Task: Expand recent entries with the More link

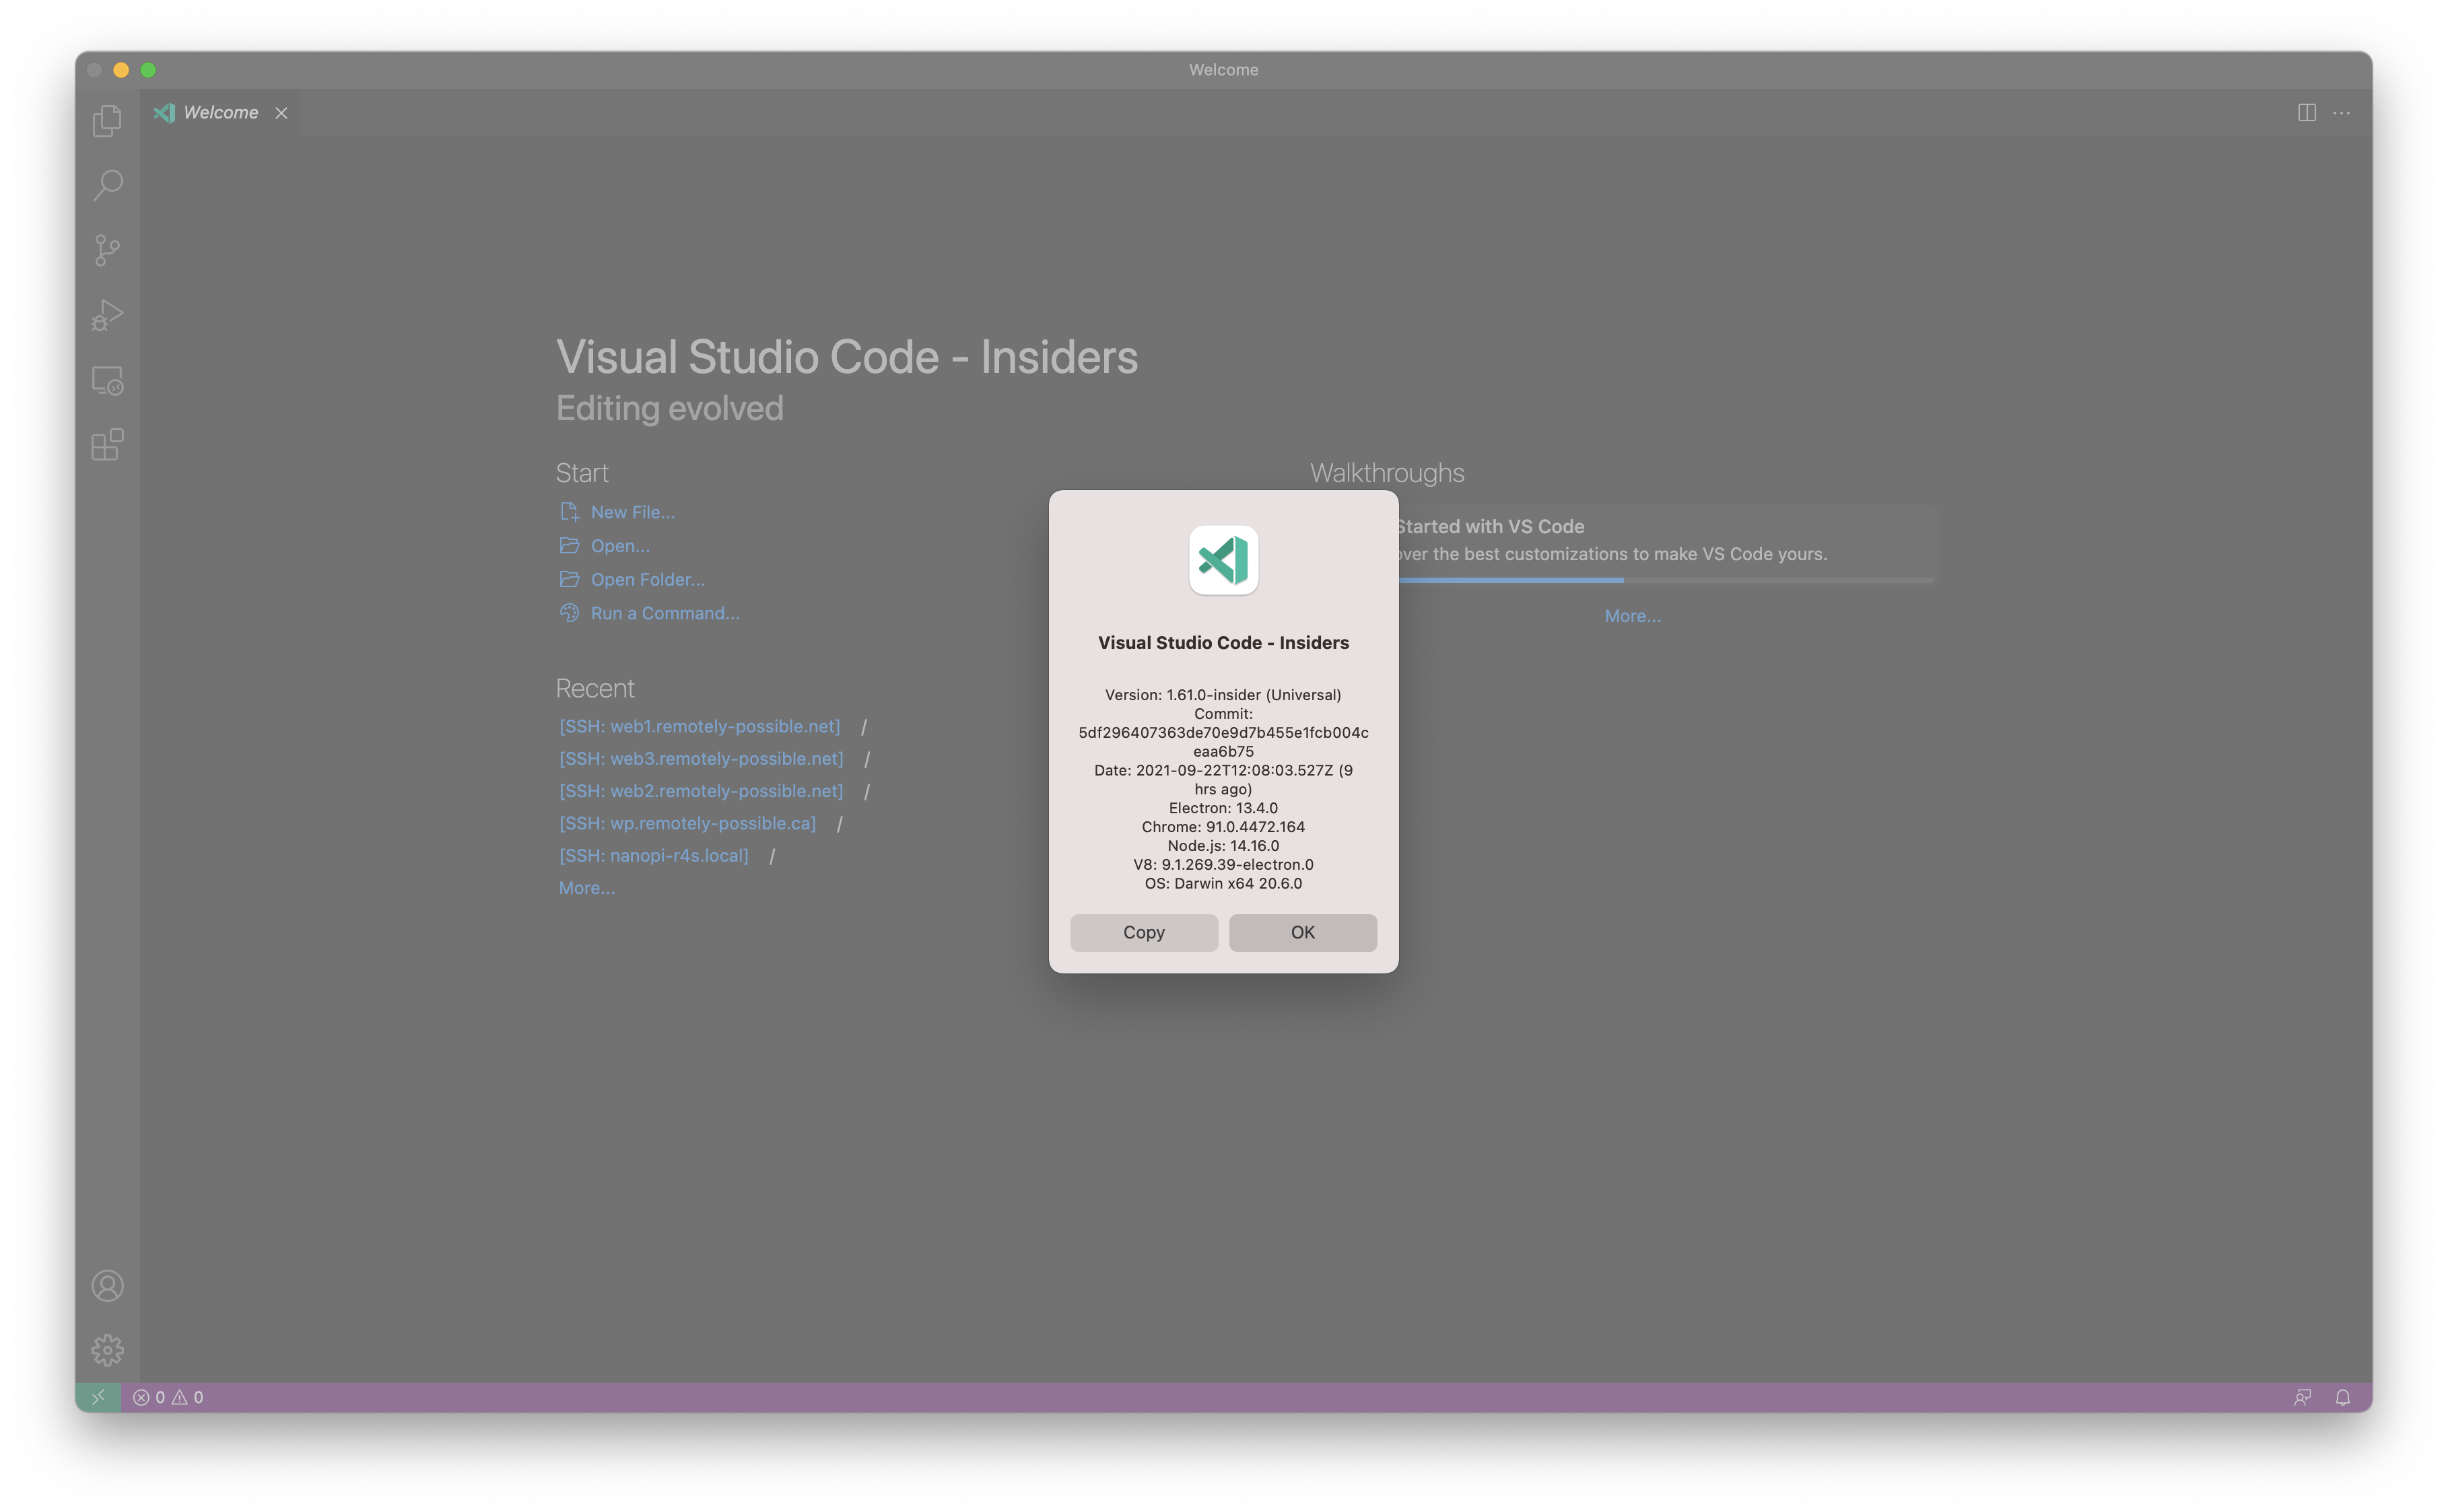Action: click(586, 887)
